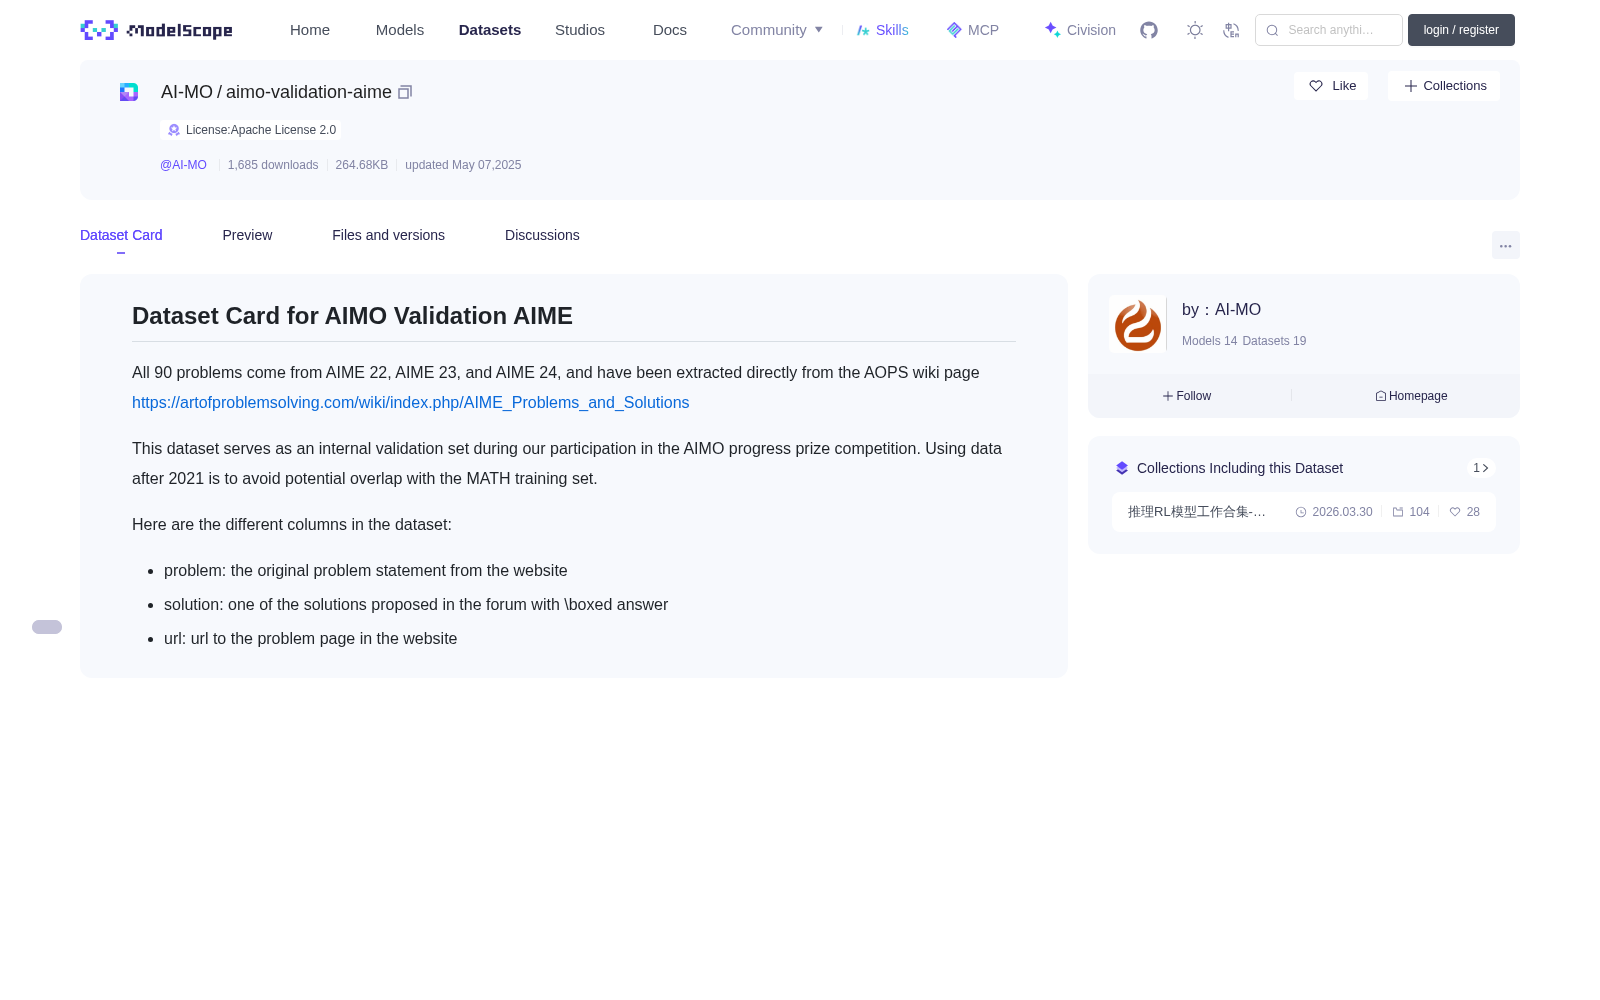Click the login / register button
The height and width of the screenshot is (1000, 1600).
1461,30
